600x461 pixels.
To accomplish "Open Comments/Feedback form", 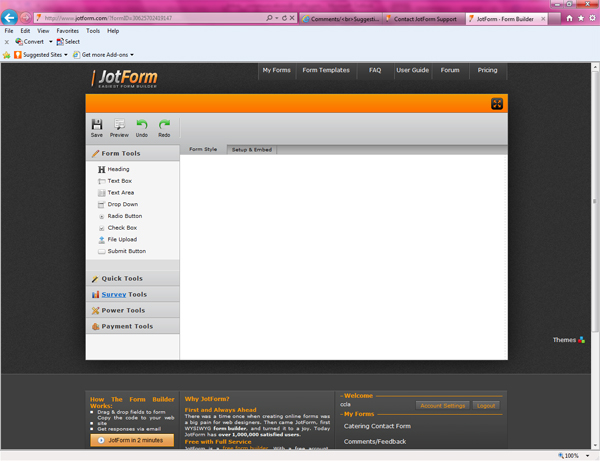I will click(375, 441).
